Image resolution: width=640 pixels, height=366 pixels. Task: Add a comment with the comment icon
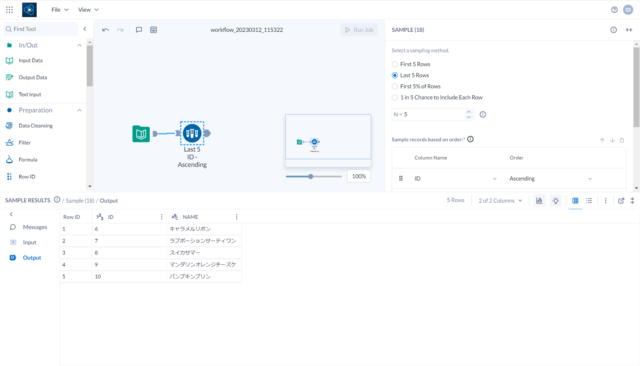click(x=139, y=30)
